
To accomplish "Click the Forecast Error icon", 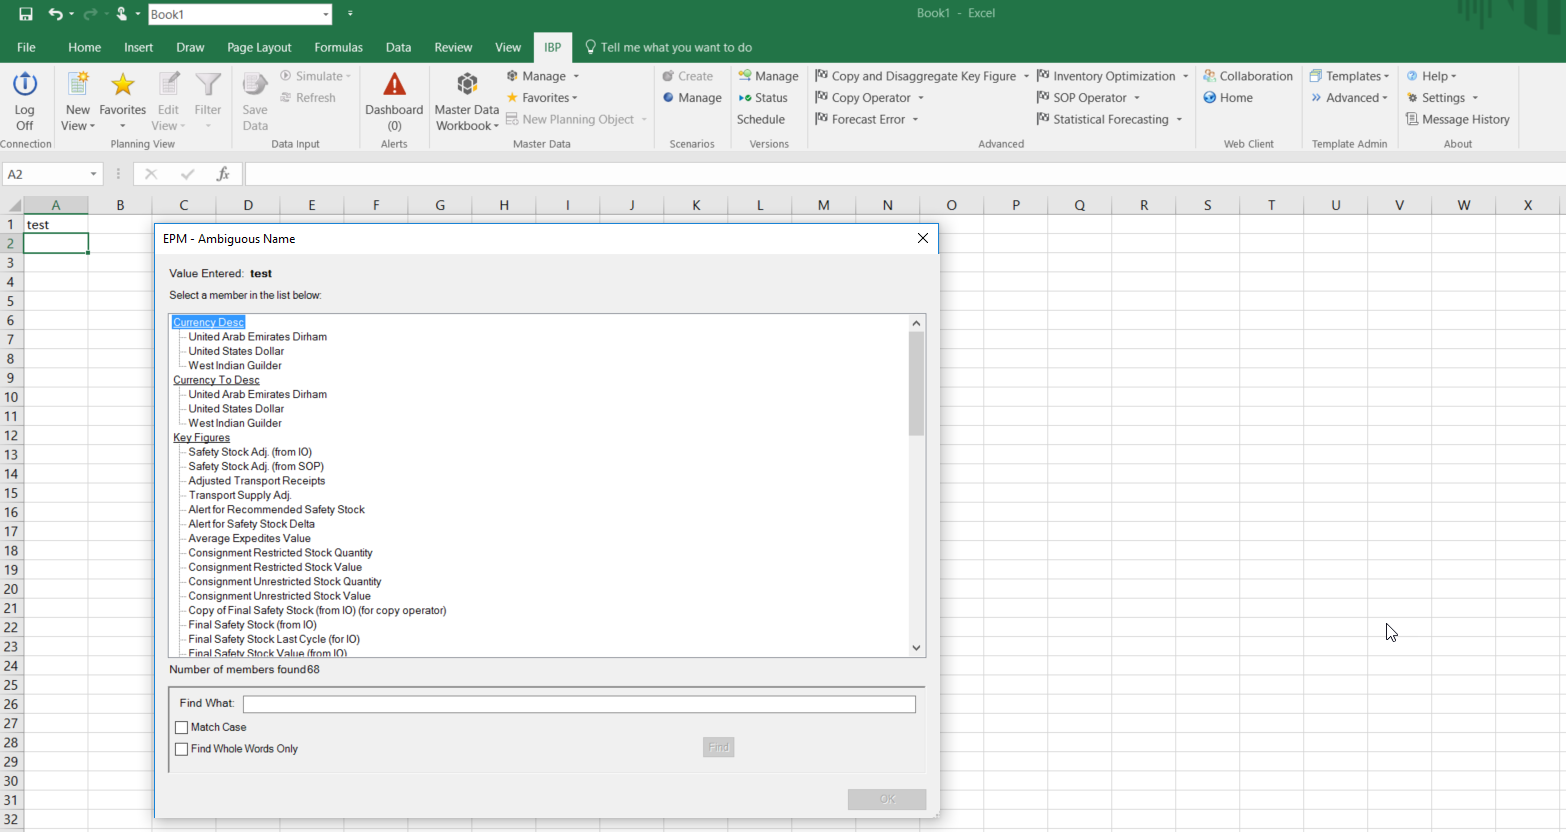I will click(822, 119).
